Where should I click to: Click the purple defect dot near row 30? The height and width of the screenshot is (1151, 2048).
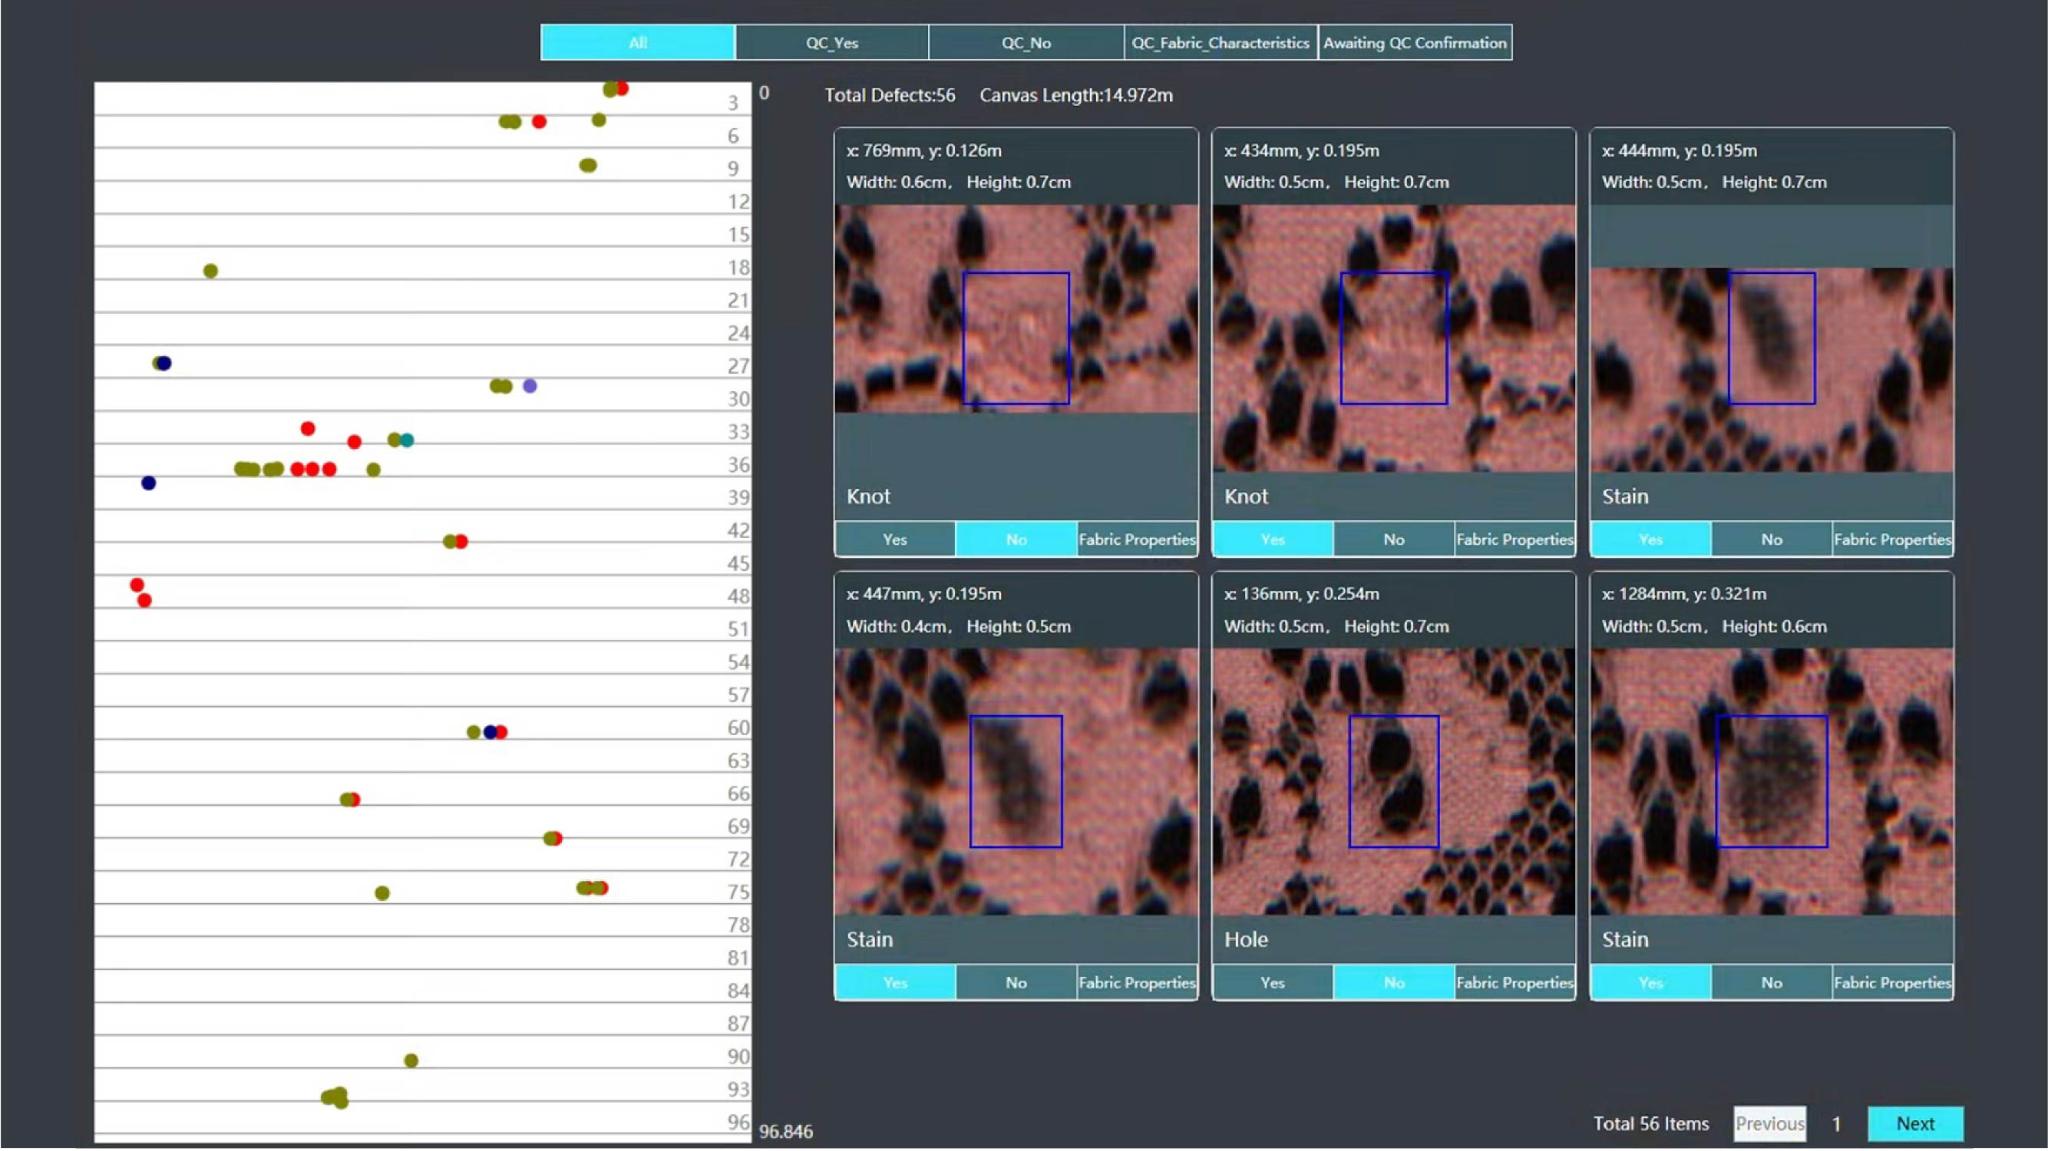(528, 384)
